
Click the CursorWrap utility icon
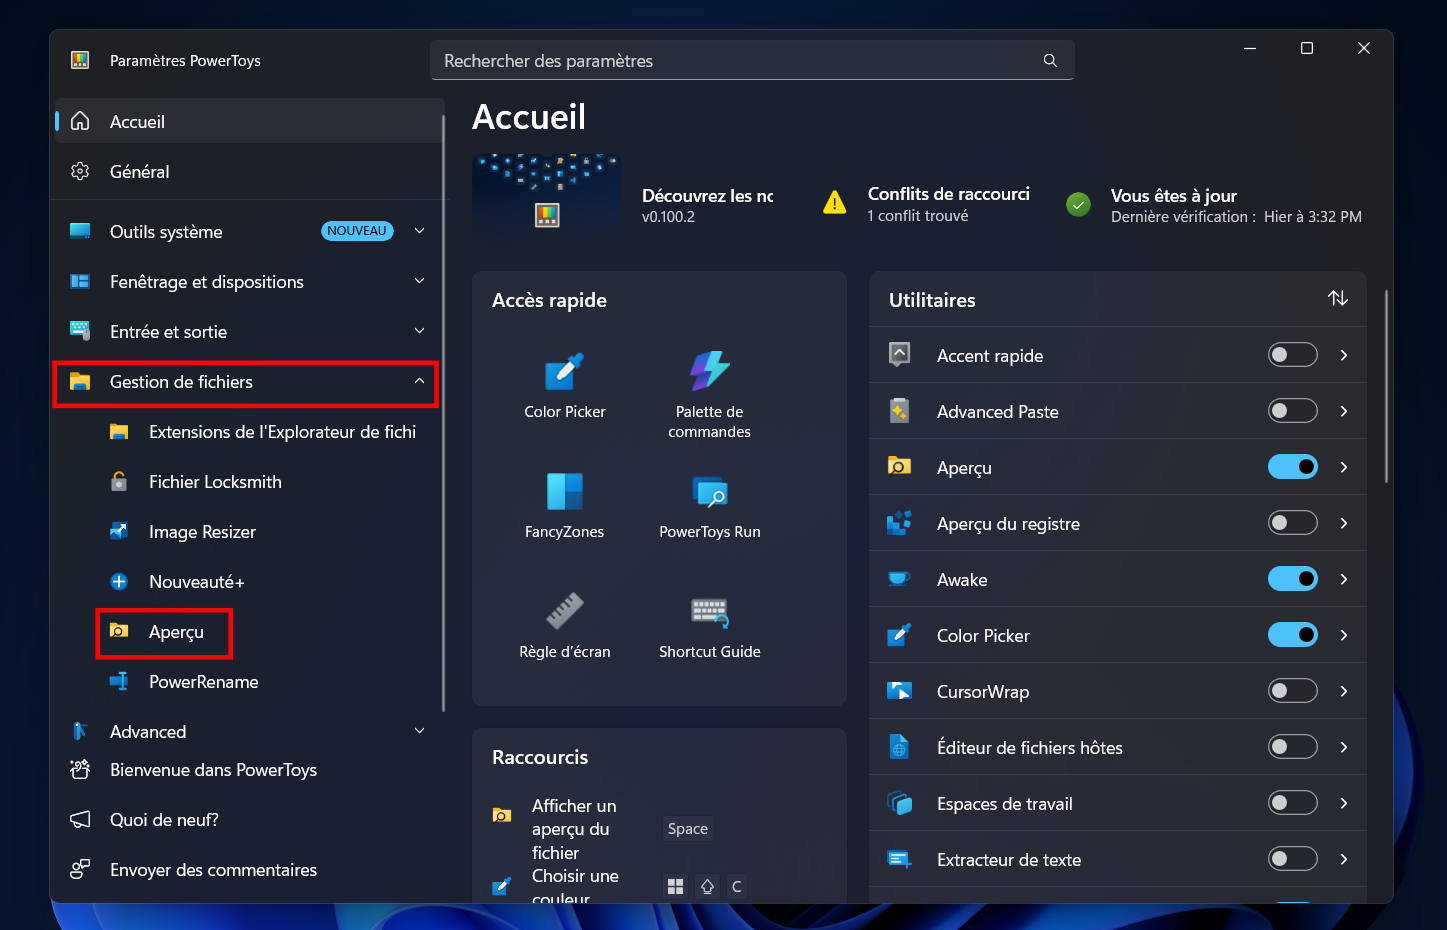click(899, 691)
